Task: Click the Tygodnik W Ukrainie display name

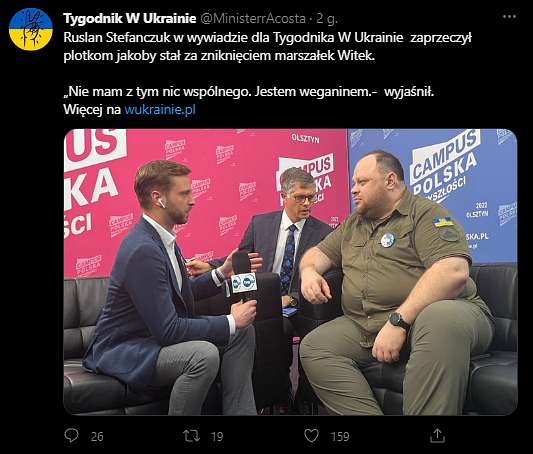Action: coord(130,18)
